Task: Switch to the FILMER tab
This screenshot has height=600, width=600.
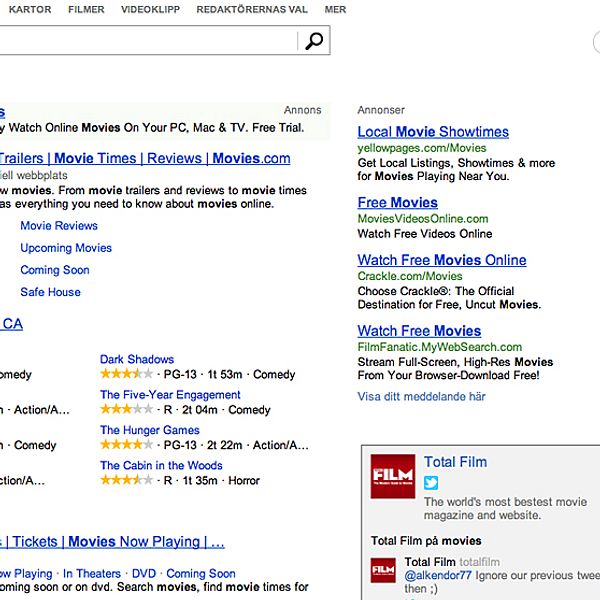Action: [86, 9]
